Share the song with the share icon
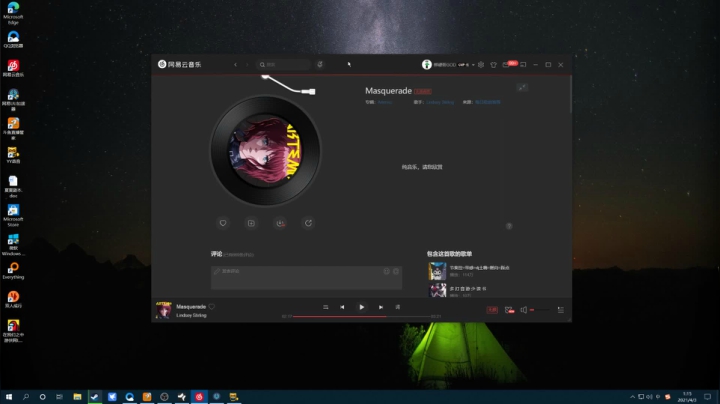 [309, 223]
